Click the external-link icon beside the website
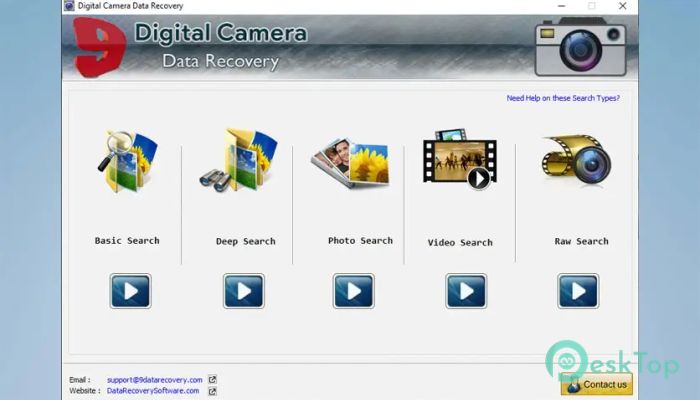700x400 pixels. [212, 392]
